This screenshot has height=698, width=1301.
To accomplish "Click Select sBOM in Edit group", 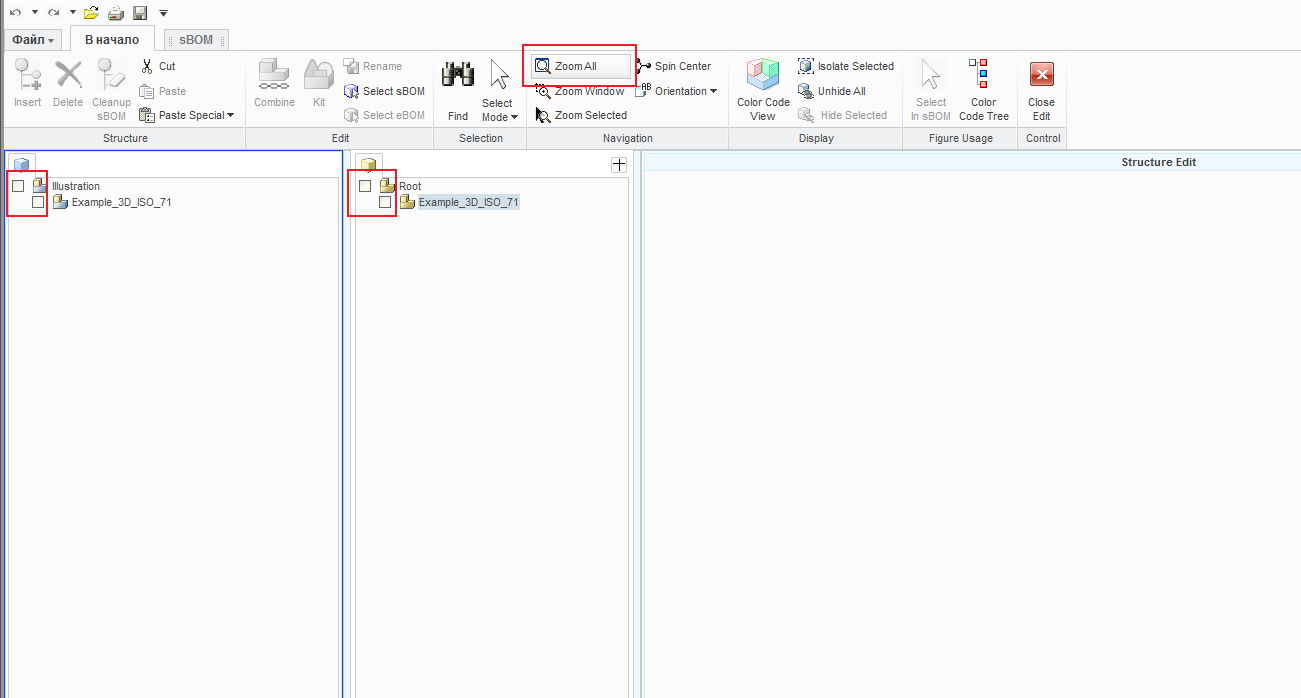I will pos(384,91).
